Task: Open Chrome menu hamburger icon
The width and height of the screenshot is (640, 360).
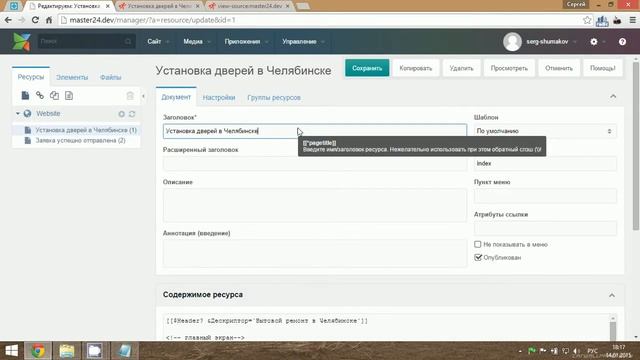Action: (632, 20)
